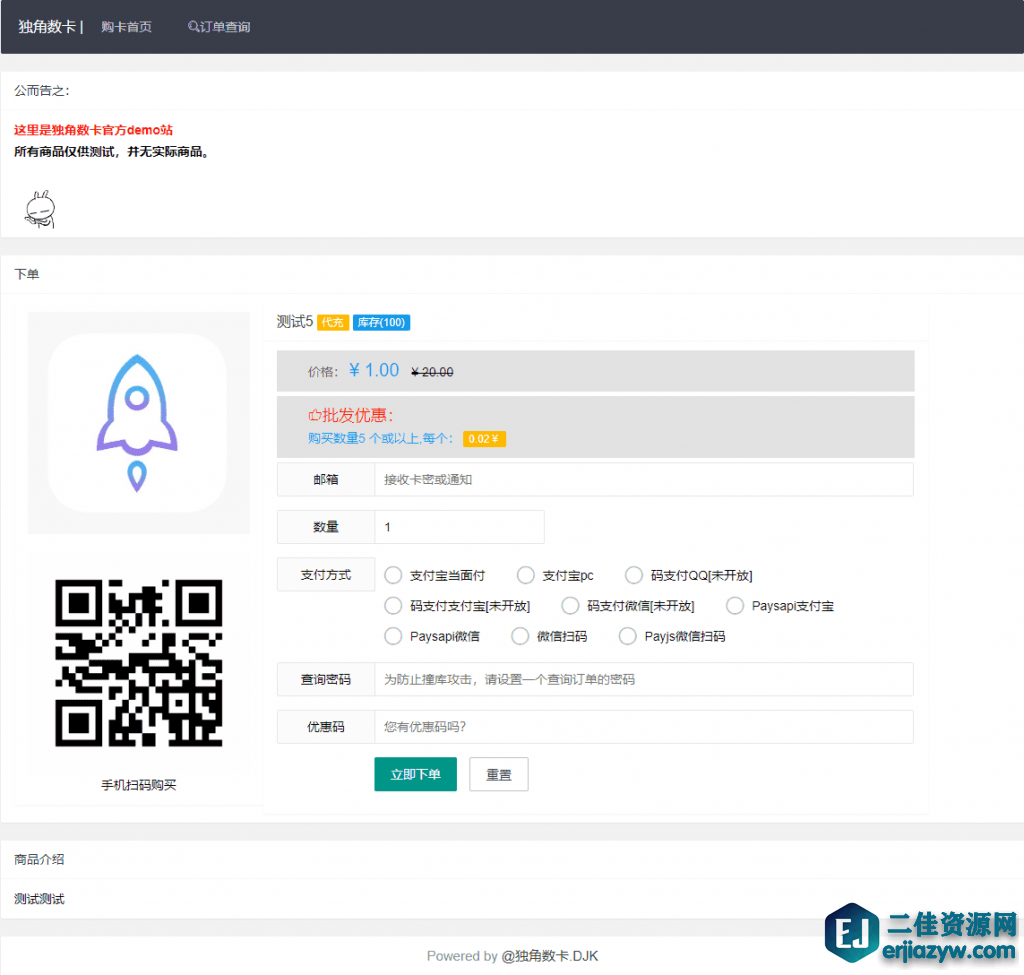Click the thumbs-up icon next to 批发优惠
The image size is (1024, 975).
(x=314, y=415)
